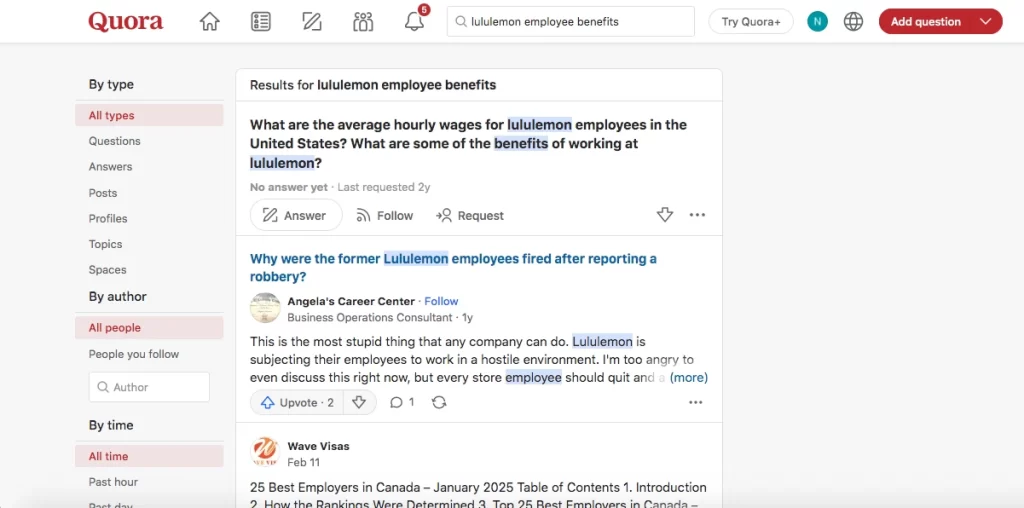Open the Following list icon

click(x=261, y=22)
